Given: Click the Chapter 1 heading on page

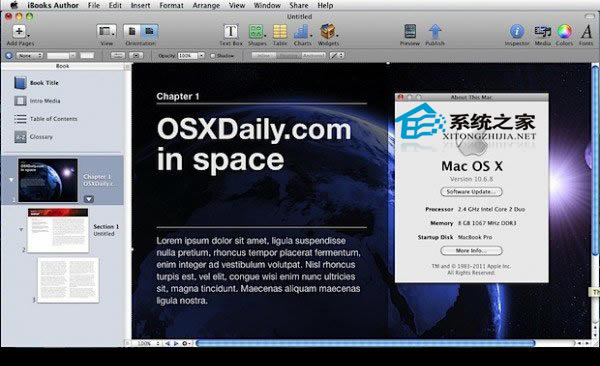Looking at the screenshot, I should tap(178, 96).
